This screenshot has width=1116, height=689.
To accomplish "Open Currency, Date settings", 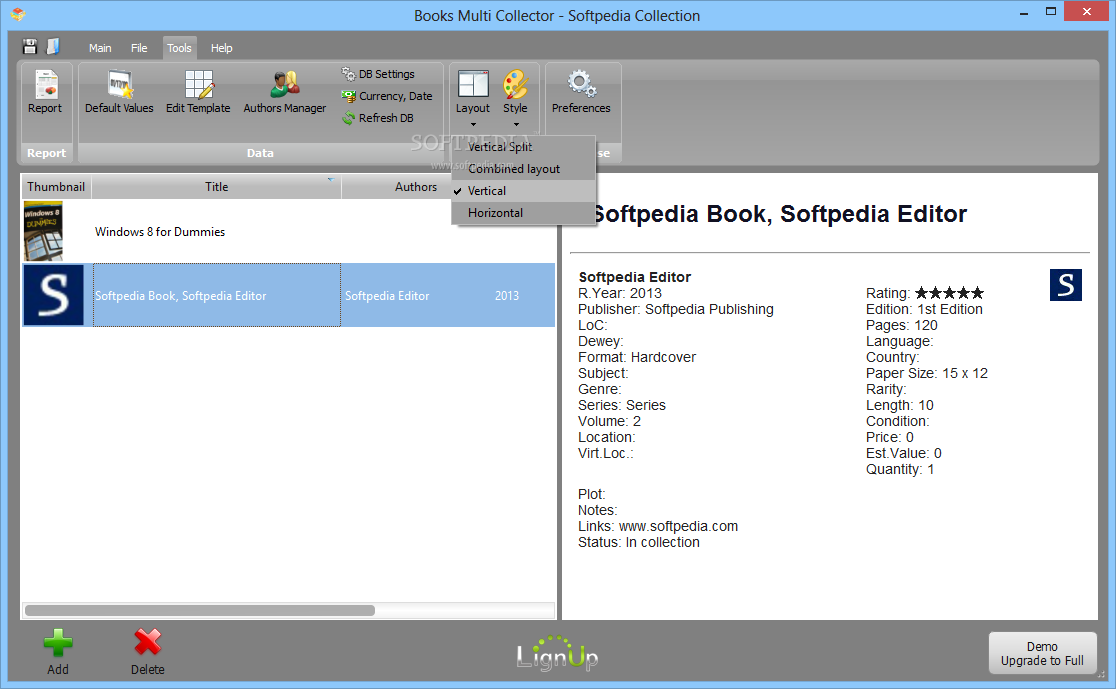I will tap(386, 96).
